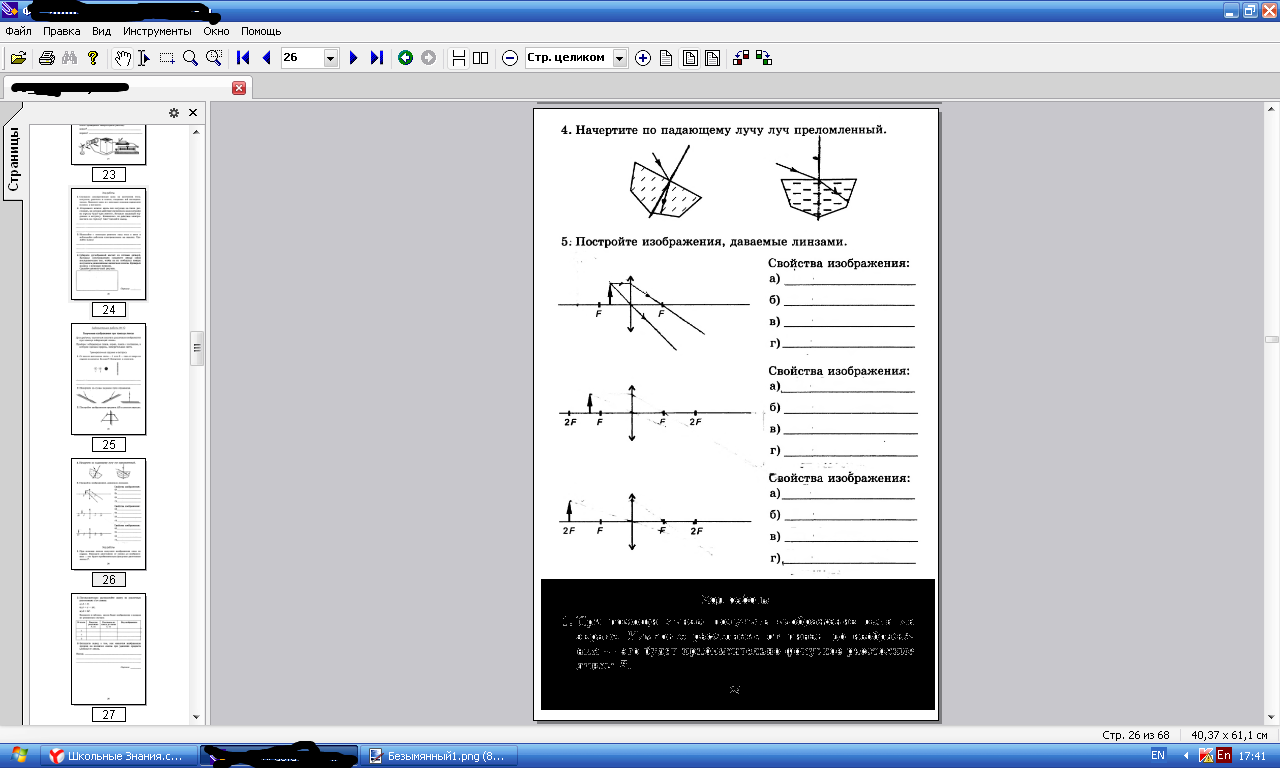
Task: Expand hidden tray icons arrow
Action: 1186,756
